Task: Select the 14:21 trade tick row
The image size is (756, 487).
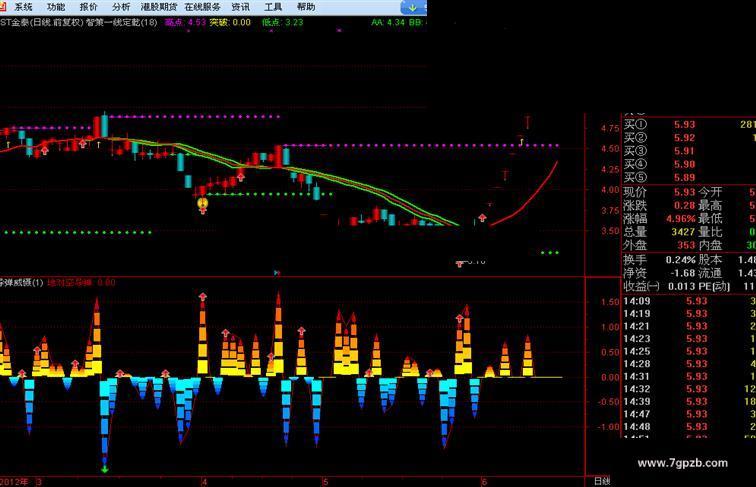Action: [689, 326]
